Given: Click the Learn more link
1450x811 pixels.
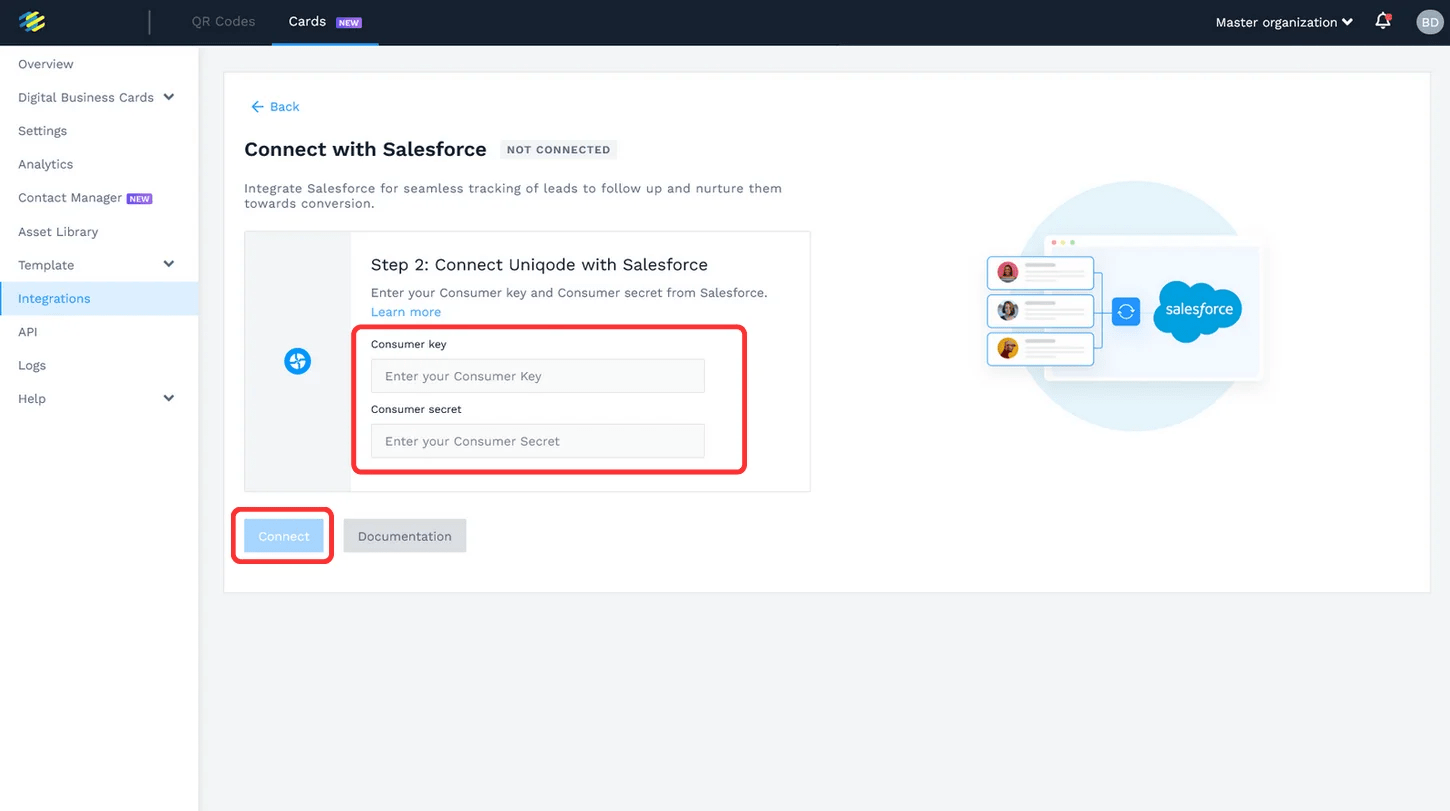Looking at the screenshot, I should pyautogui.click(x=405, y=311).
